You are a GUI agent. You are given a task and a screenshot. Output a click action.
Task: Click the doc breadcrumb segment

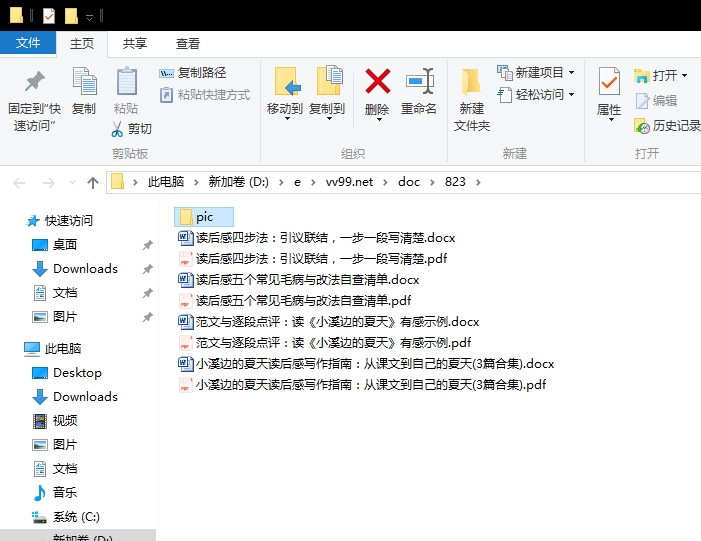tap(409, 182)
